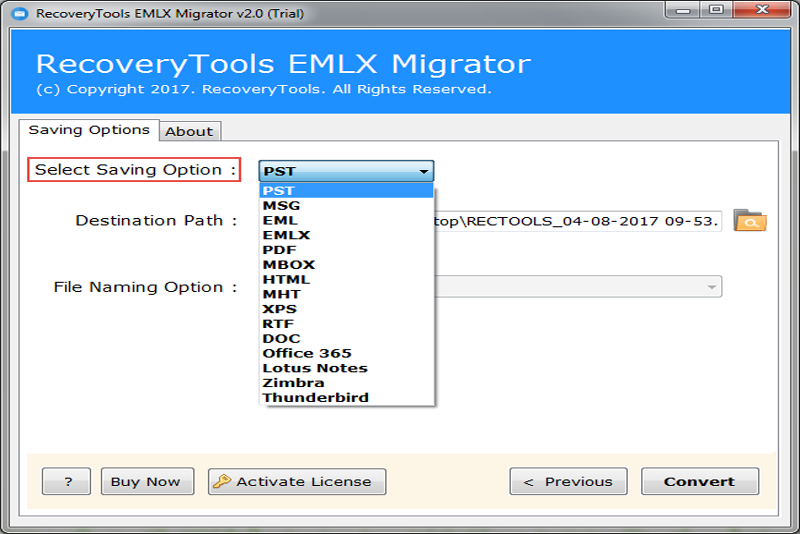Switch to the About tab
The image size is (800, 534).
(x=189, y=131)
